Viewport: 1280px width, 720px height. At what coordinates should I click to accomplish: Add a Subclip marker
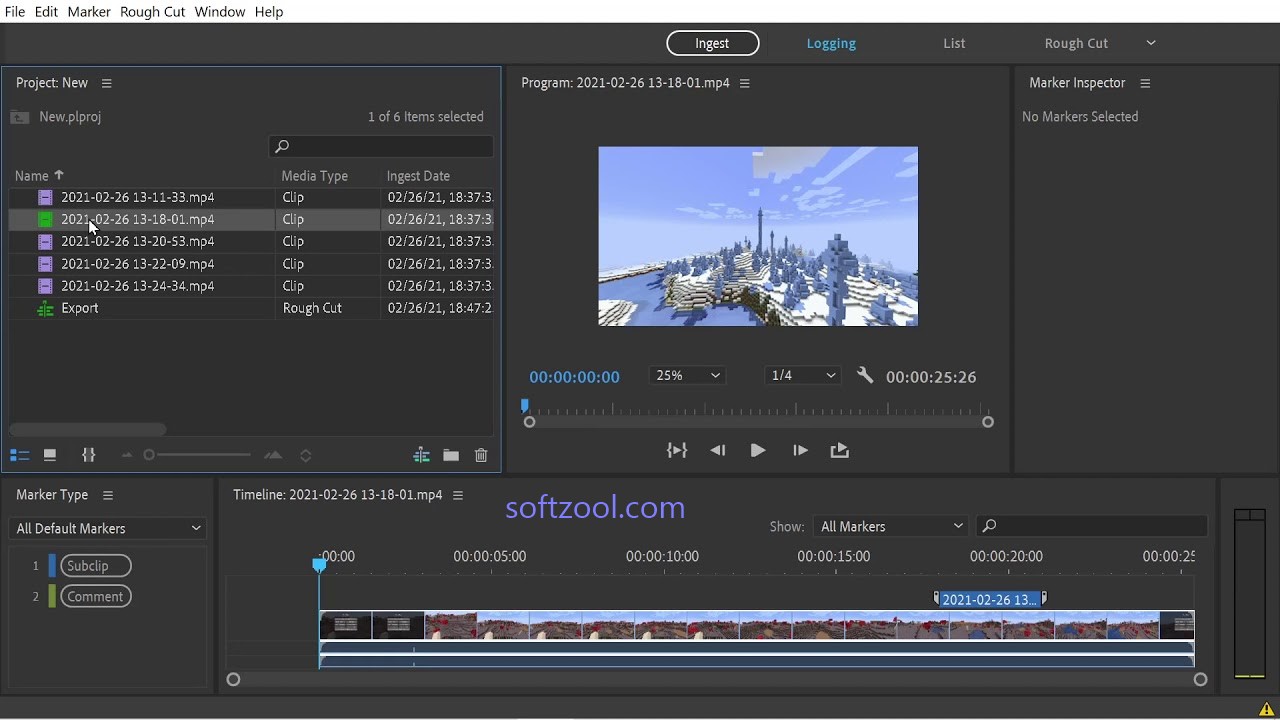95,566
